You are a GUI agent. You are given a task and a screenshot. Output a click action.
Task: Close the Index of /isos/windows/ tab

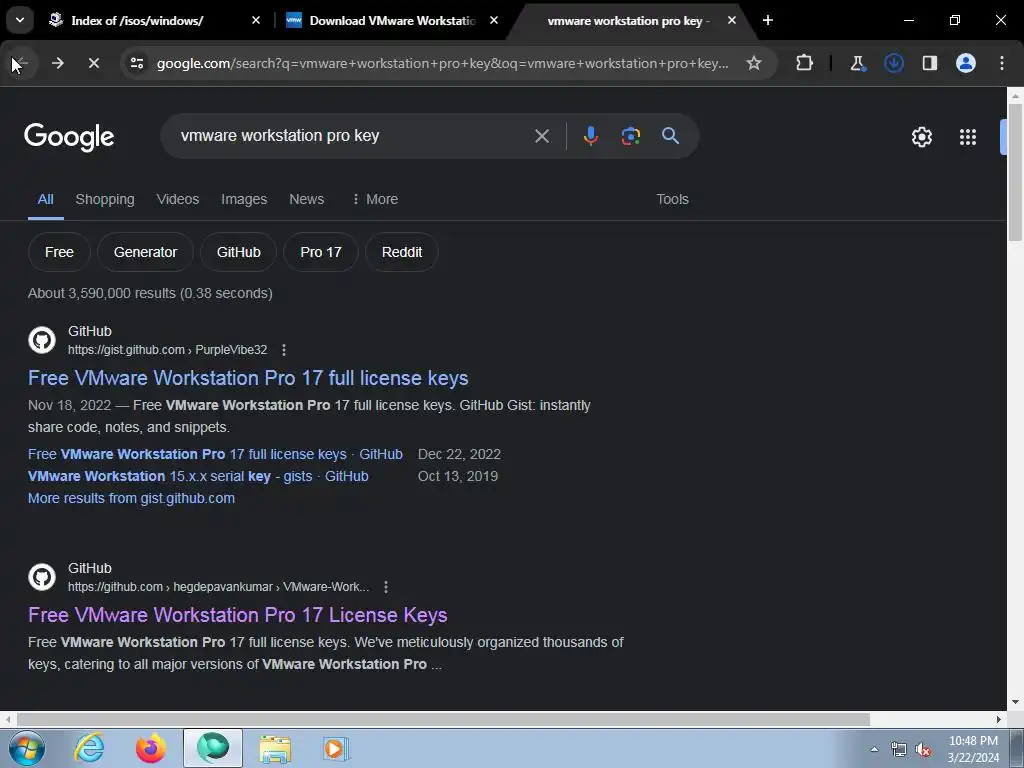[256, 20]
